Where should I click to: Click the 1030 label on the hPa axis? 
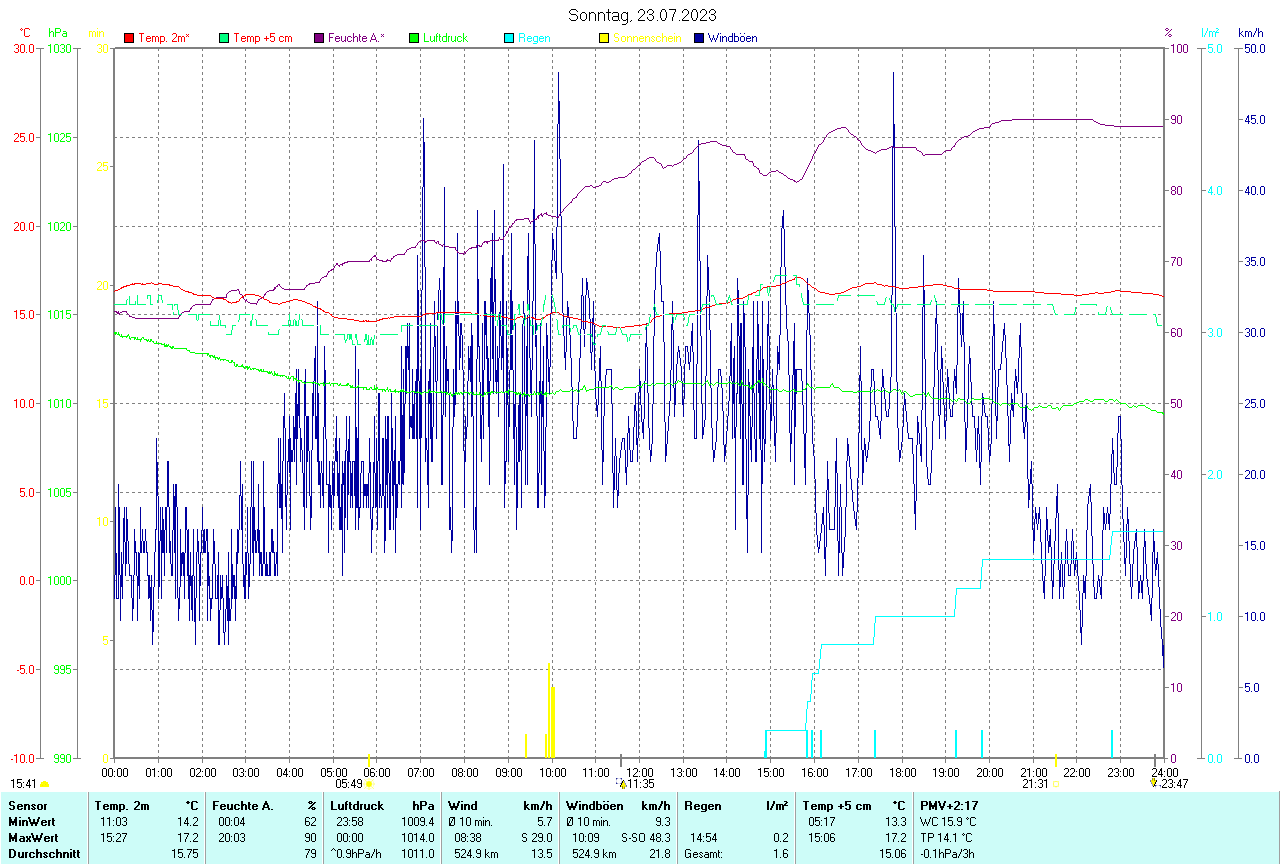click(62, 49)
